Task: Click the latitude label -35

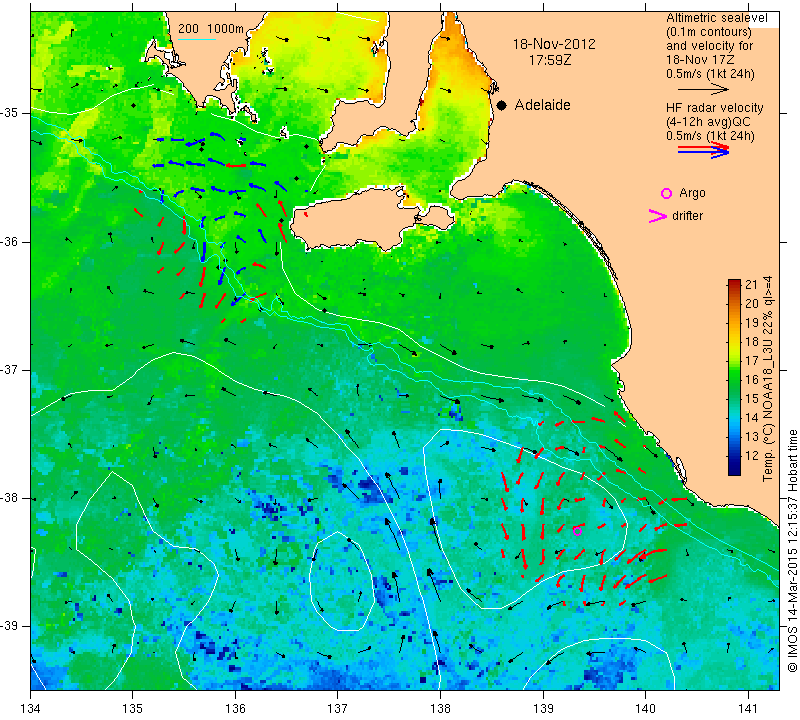Action: (10, 113)
